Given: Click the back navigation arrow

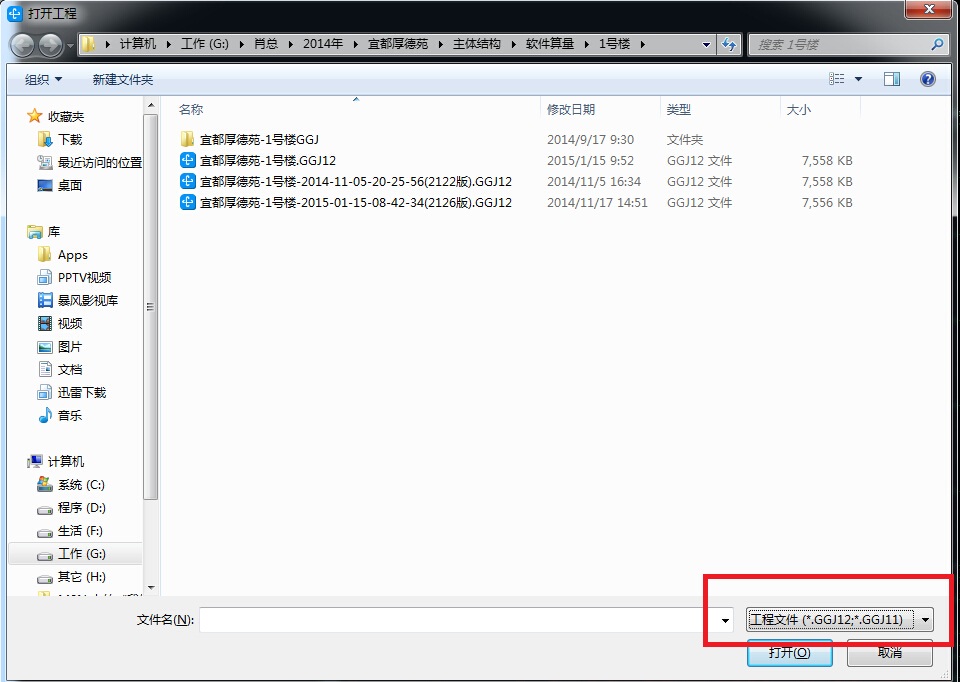Looking at the screenshot, I should (x=22, y=44).
